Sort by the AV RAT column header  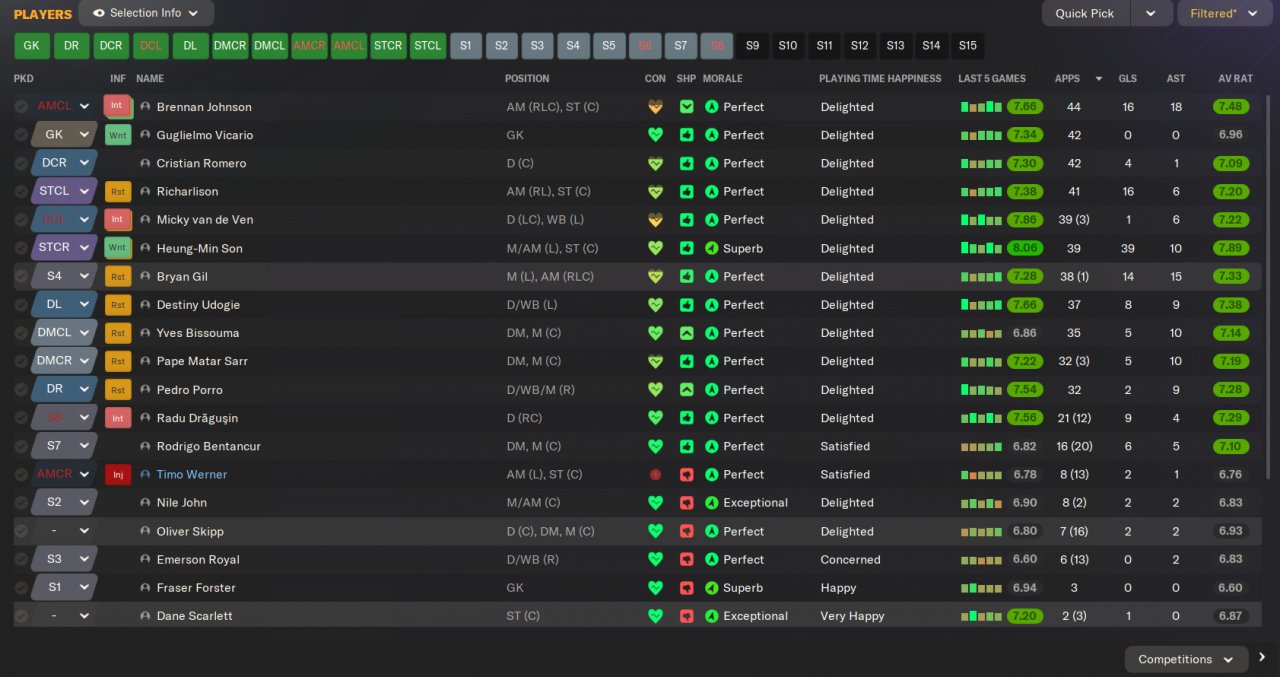click(1235, 78)
